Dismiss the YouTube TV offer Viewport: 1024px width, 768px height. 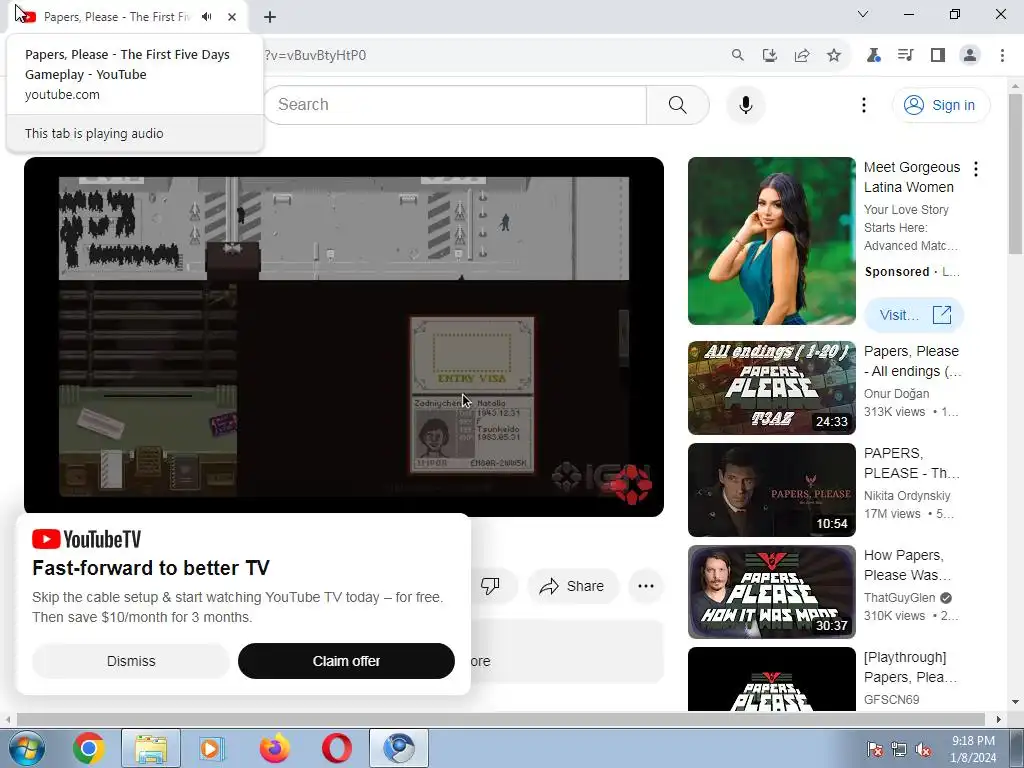pyautogui.click(x=131, y=661)
